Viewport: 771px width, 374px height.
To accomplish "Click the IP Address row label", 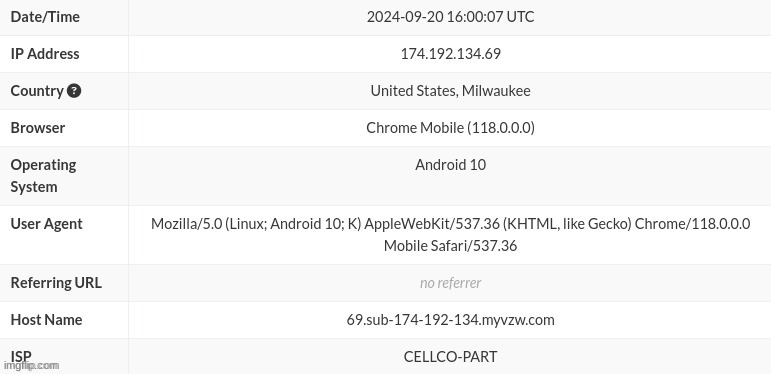I will point(45,54).
